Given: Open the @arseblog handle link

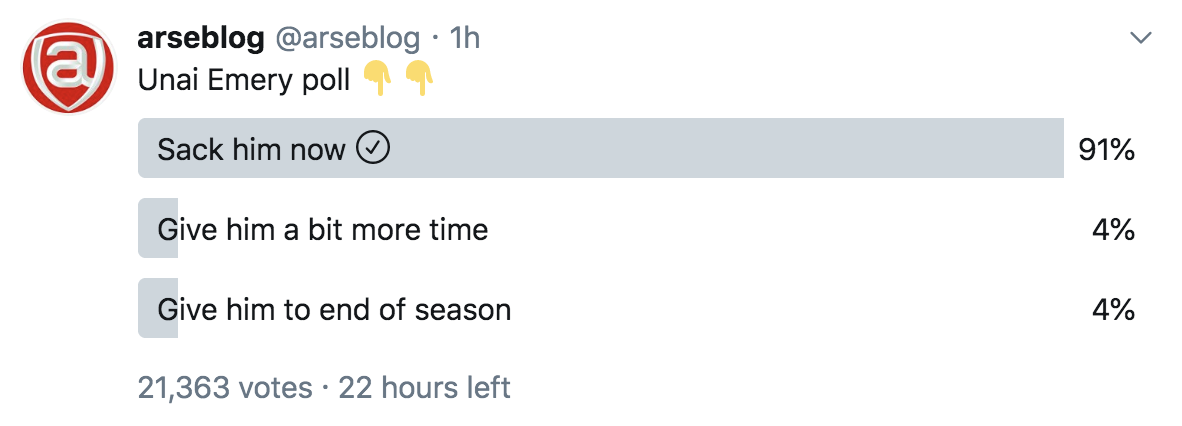Looking at the screenshot, I should [x=348, y=38].
